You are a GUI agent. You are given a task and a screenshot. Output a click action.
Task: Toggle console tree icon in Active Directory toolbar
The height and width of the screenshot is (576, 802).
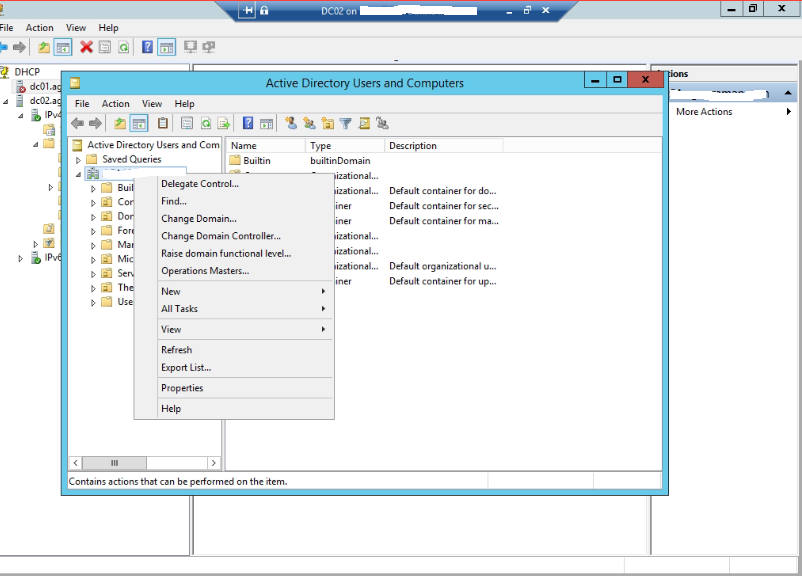(139, 123)
